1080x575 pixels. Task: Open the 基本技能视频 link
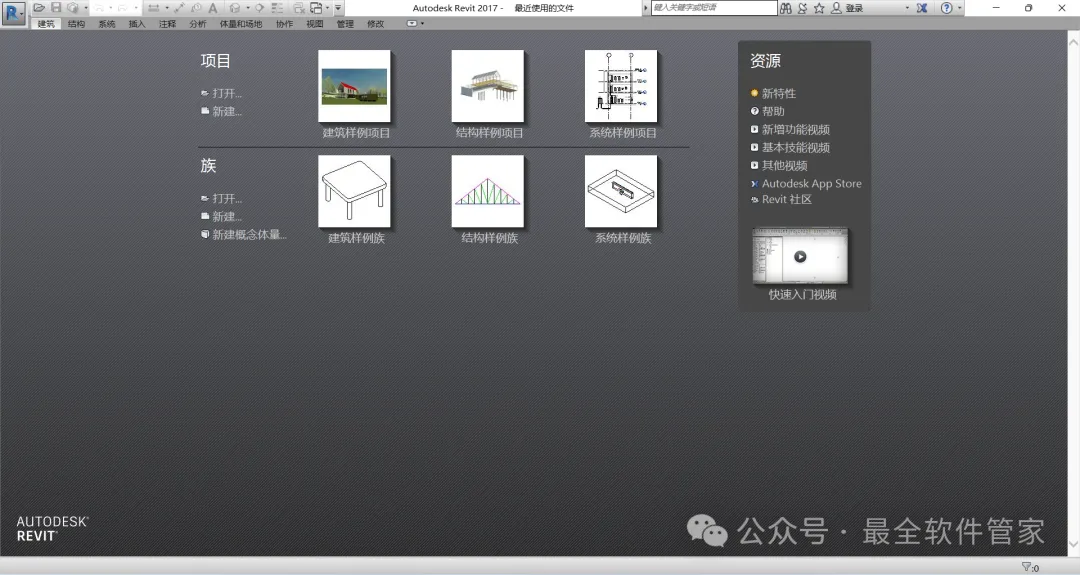(796, 147)
